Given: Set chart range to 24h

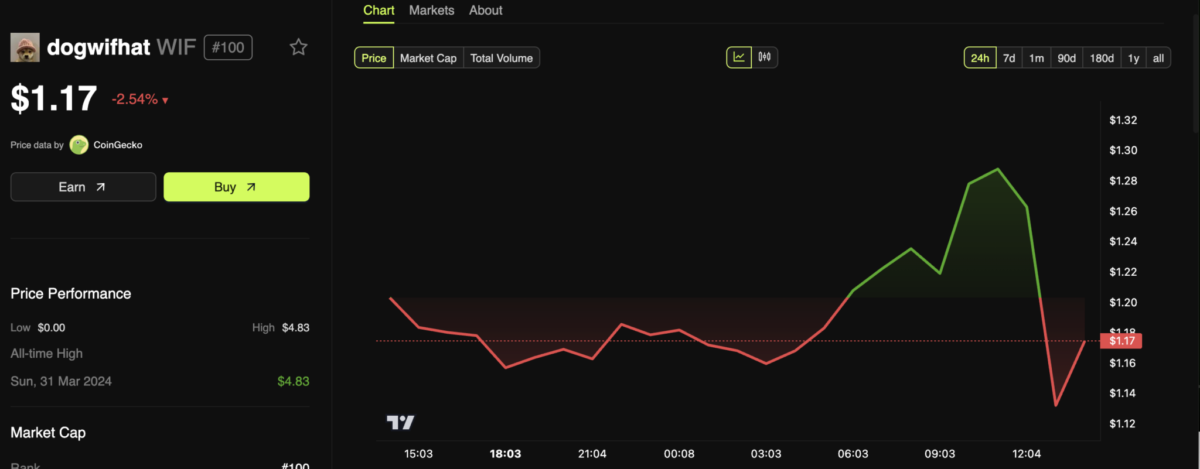Looking at the screenshot, I should 980,58.
